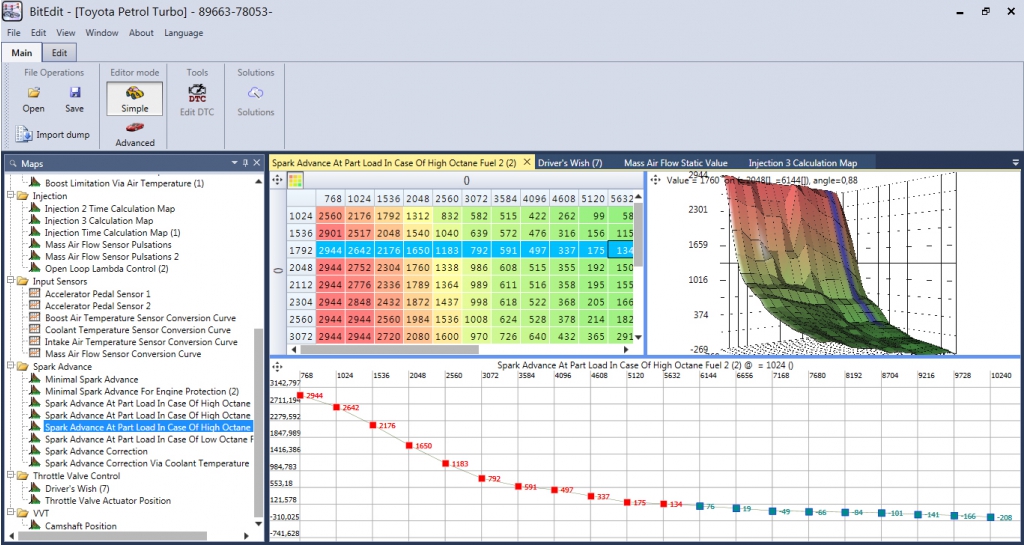Select Accelerator Pedal Sensor 1

pyautogui.click(x=97, y=294)
